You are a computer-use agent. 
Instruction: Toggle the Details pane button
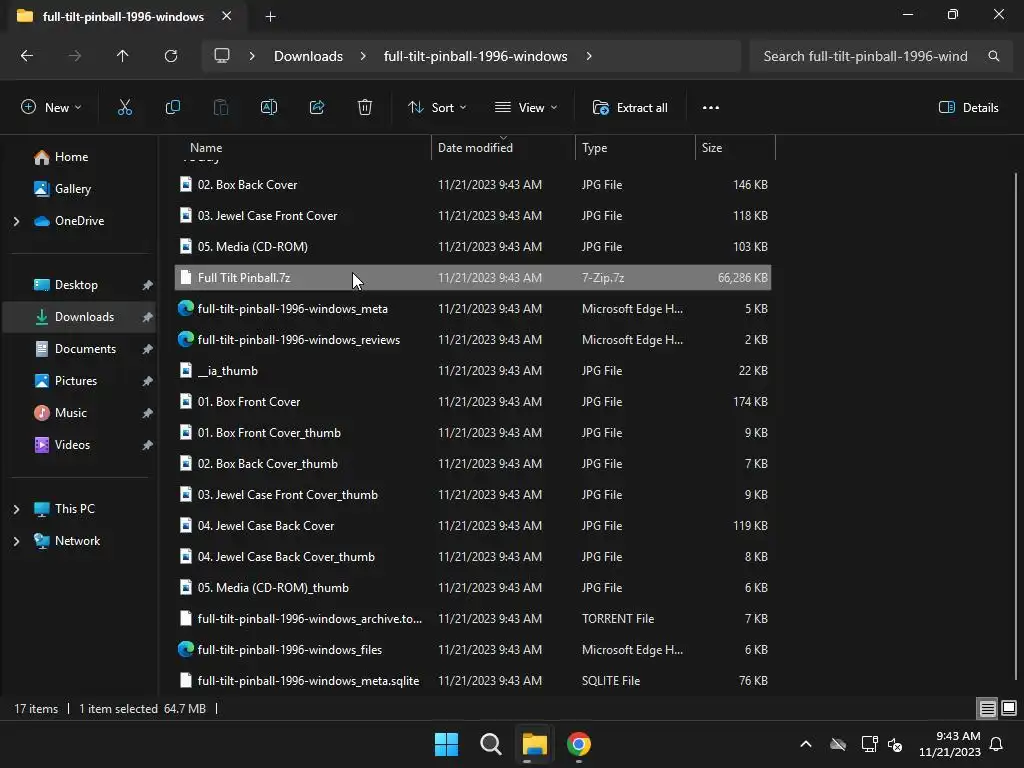(968, 108)
